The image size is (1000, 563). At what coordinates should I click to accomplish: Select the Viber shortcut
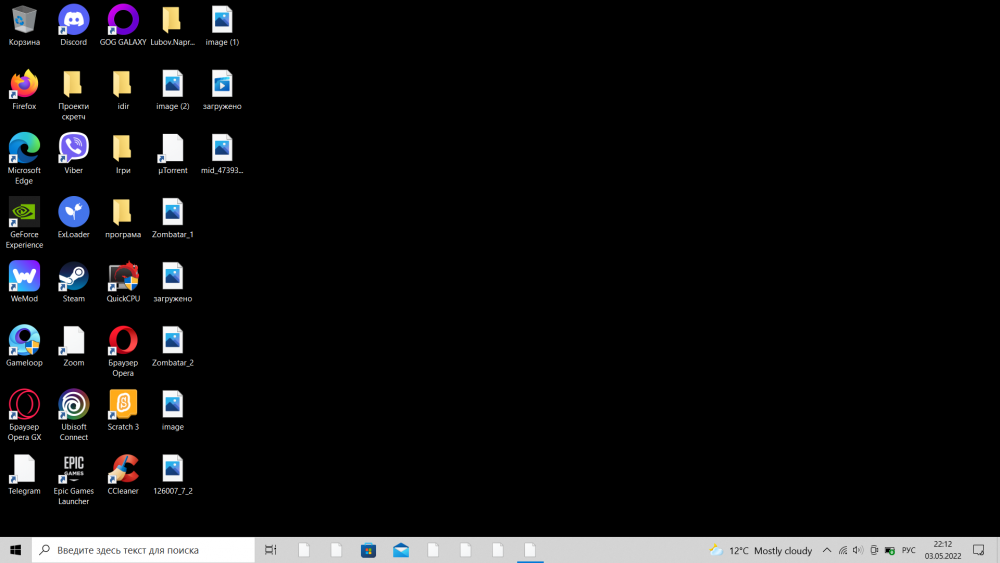(73, 154)
